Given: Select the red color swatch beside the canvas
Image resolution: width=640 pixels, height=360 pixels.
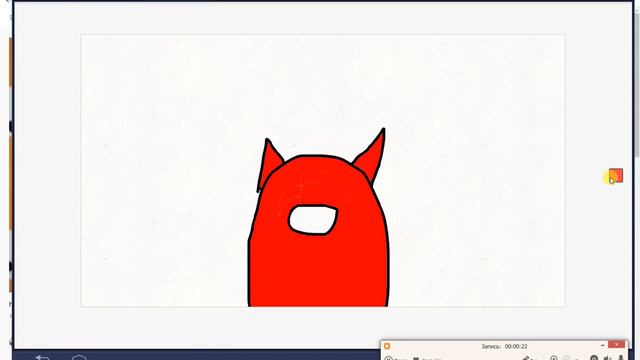Looking at the screenshot, I should click(x=616, y=176).
